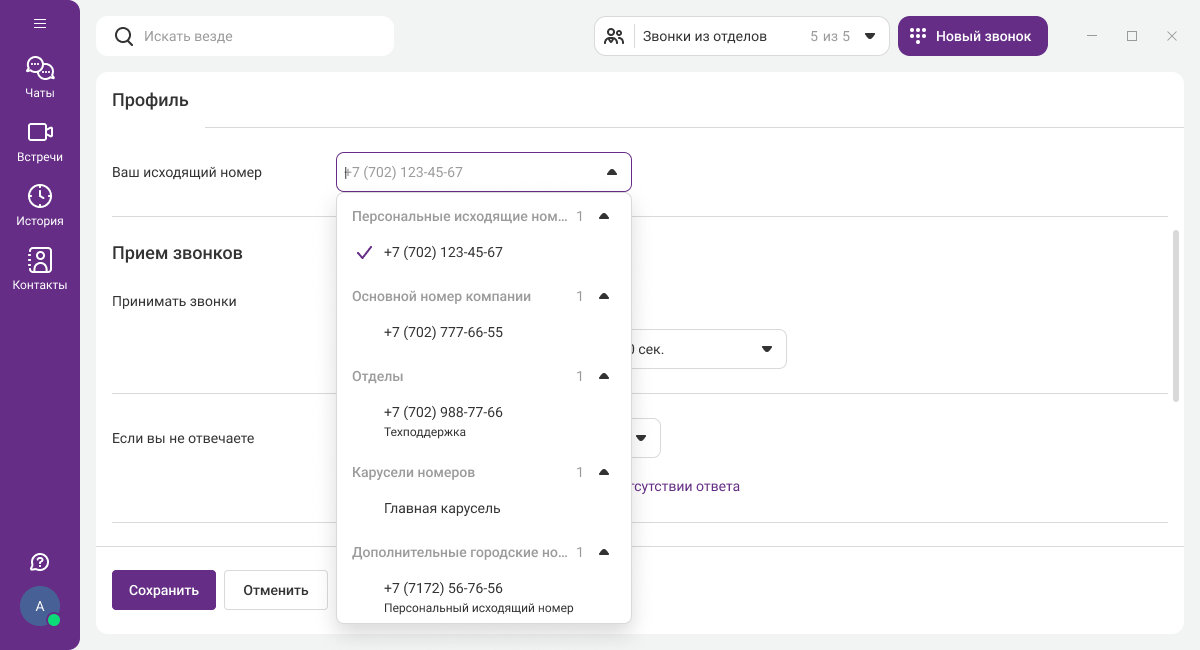This screenshot has height=650, width=1200.
Task: Open the Chats section in sidebar
Action: point(40,78)
